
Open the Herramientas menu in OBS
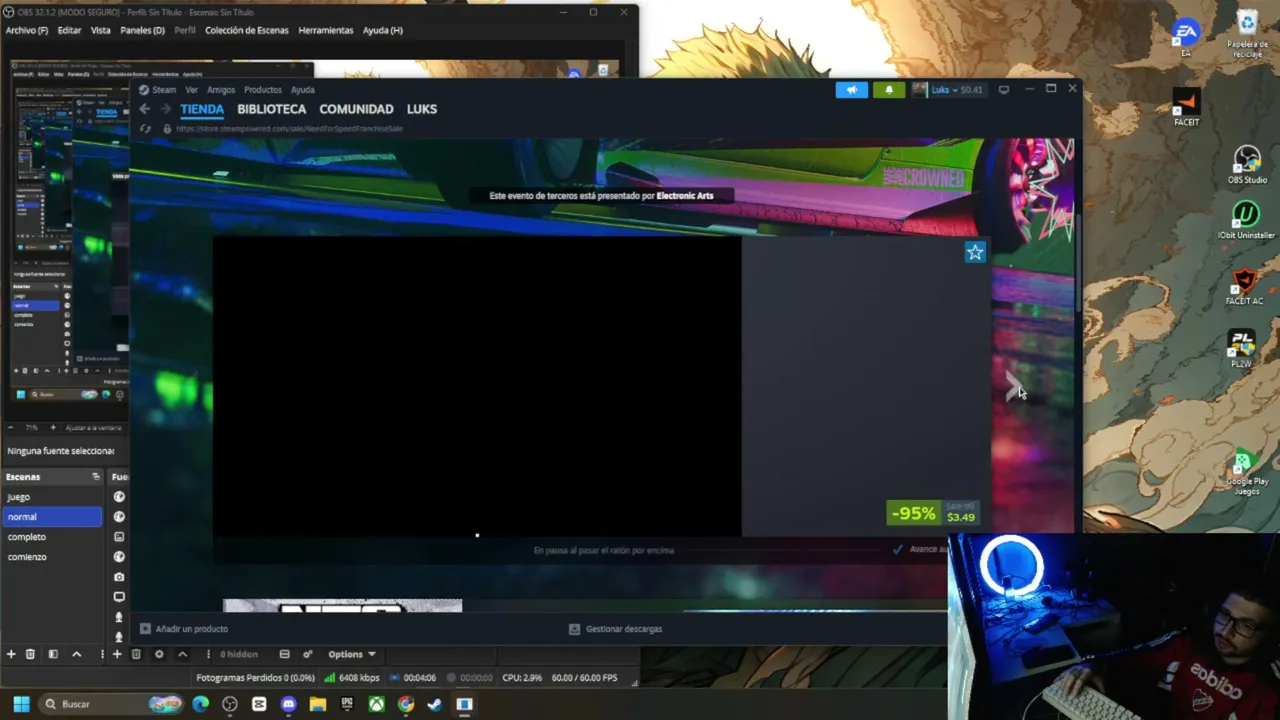[x=326, y=30]
